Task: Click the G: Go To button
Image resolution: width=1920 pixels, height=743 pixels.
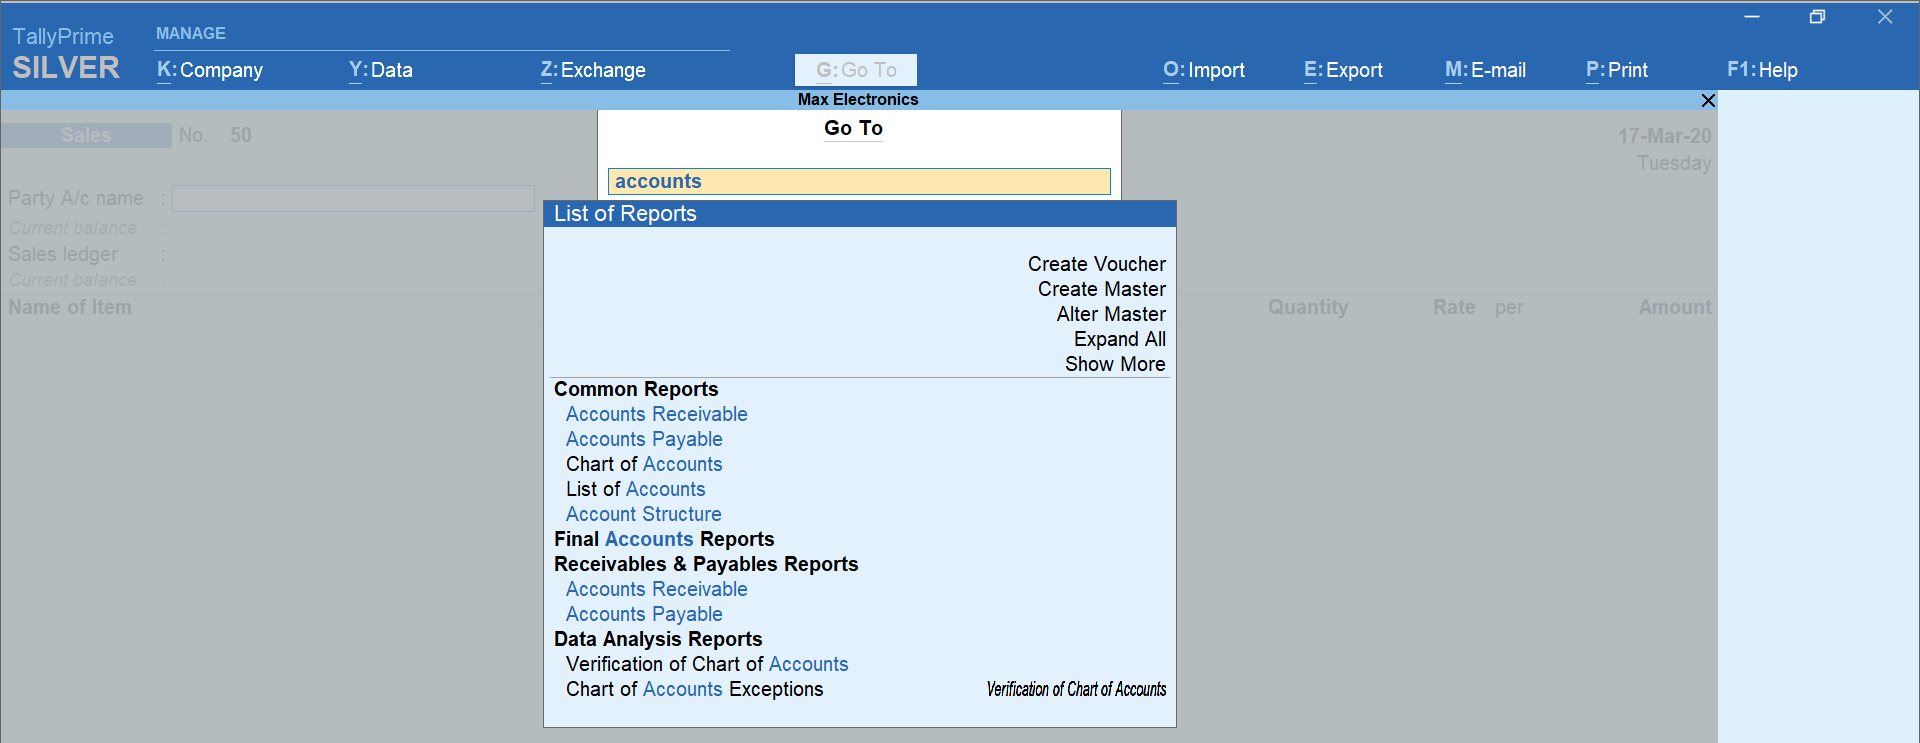Action: coord(856,70)
